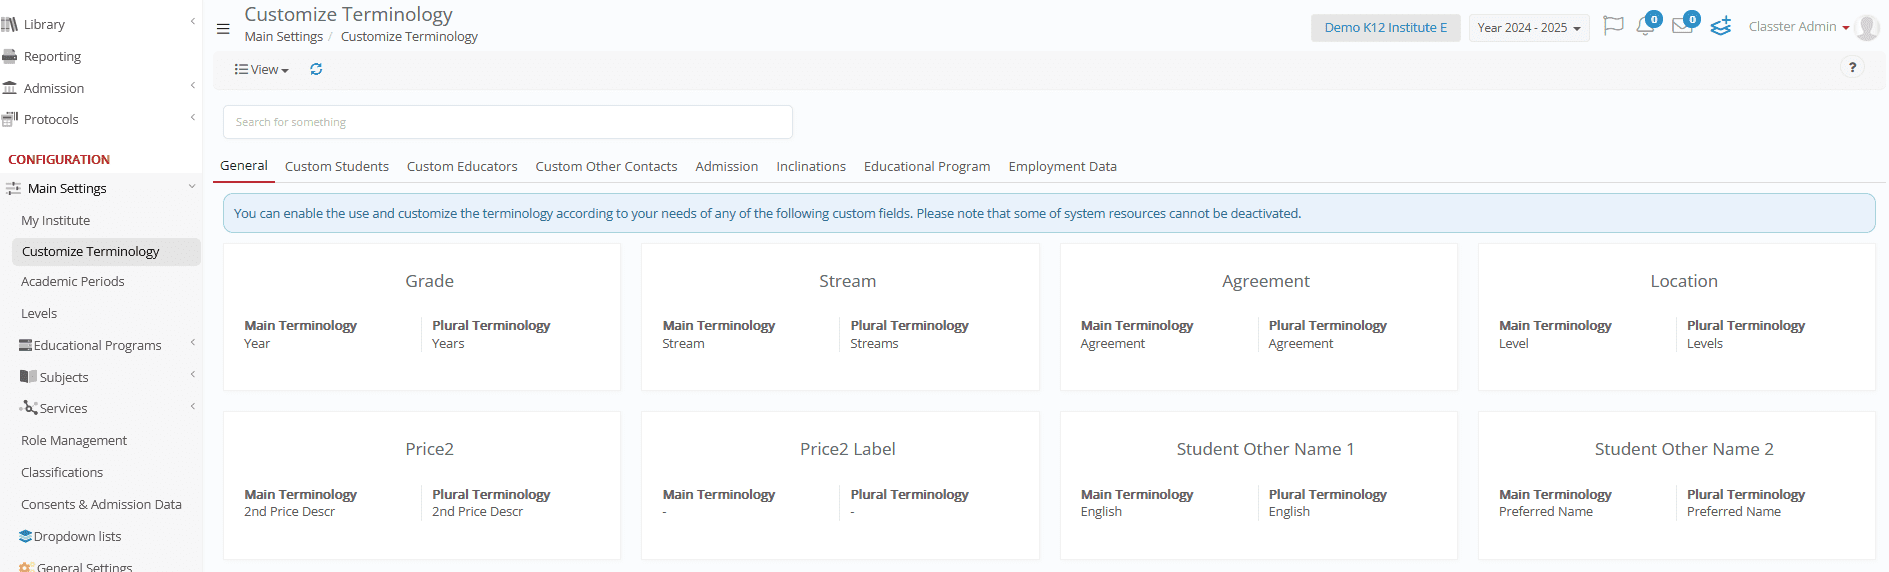This screenshot has height=572, width=1889.
Task: Open Main Settings breadcrumb link
Action: (x=284, y=36)
